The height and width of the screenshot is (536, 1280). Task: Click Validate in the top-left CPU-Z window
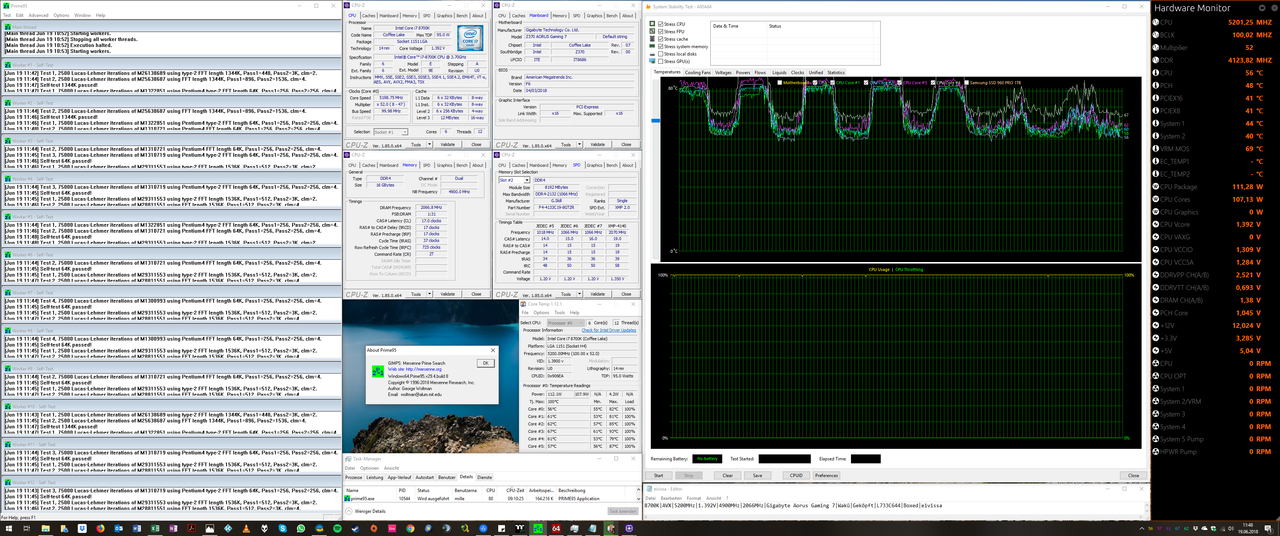click(x=447, y=144)
